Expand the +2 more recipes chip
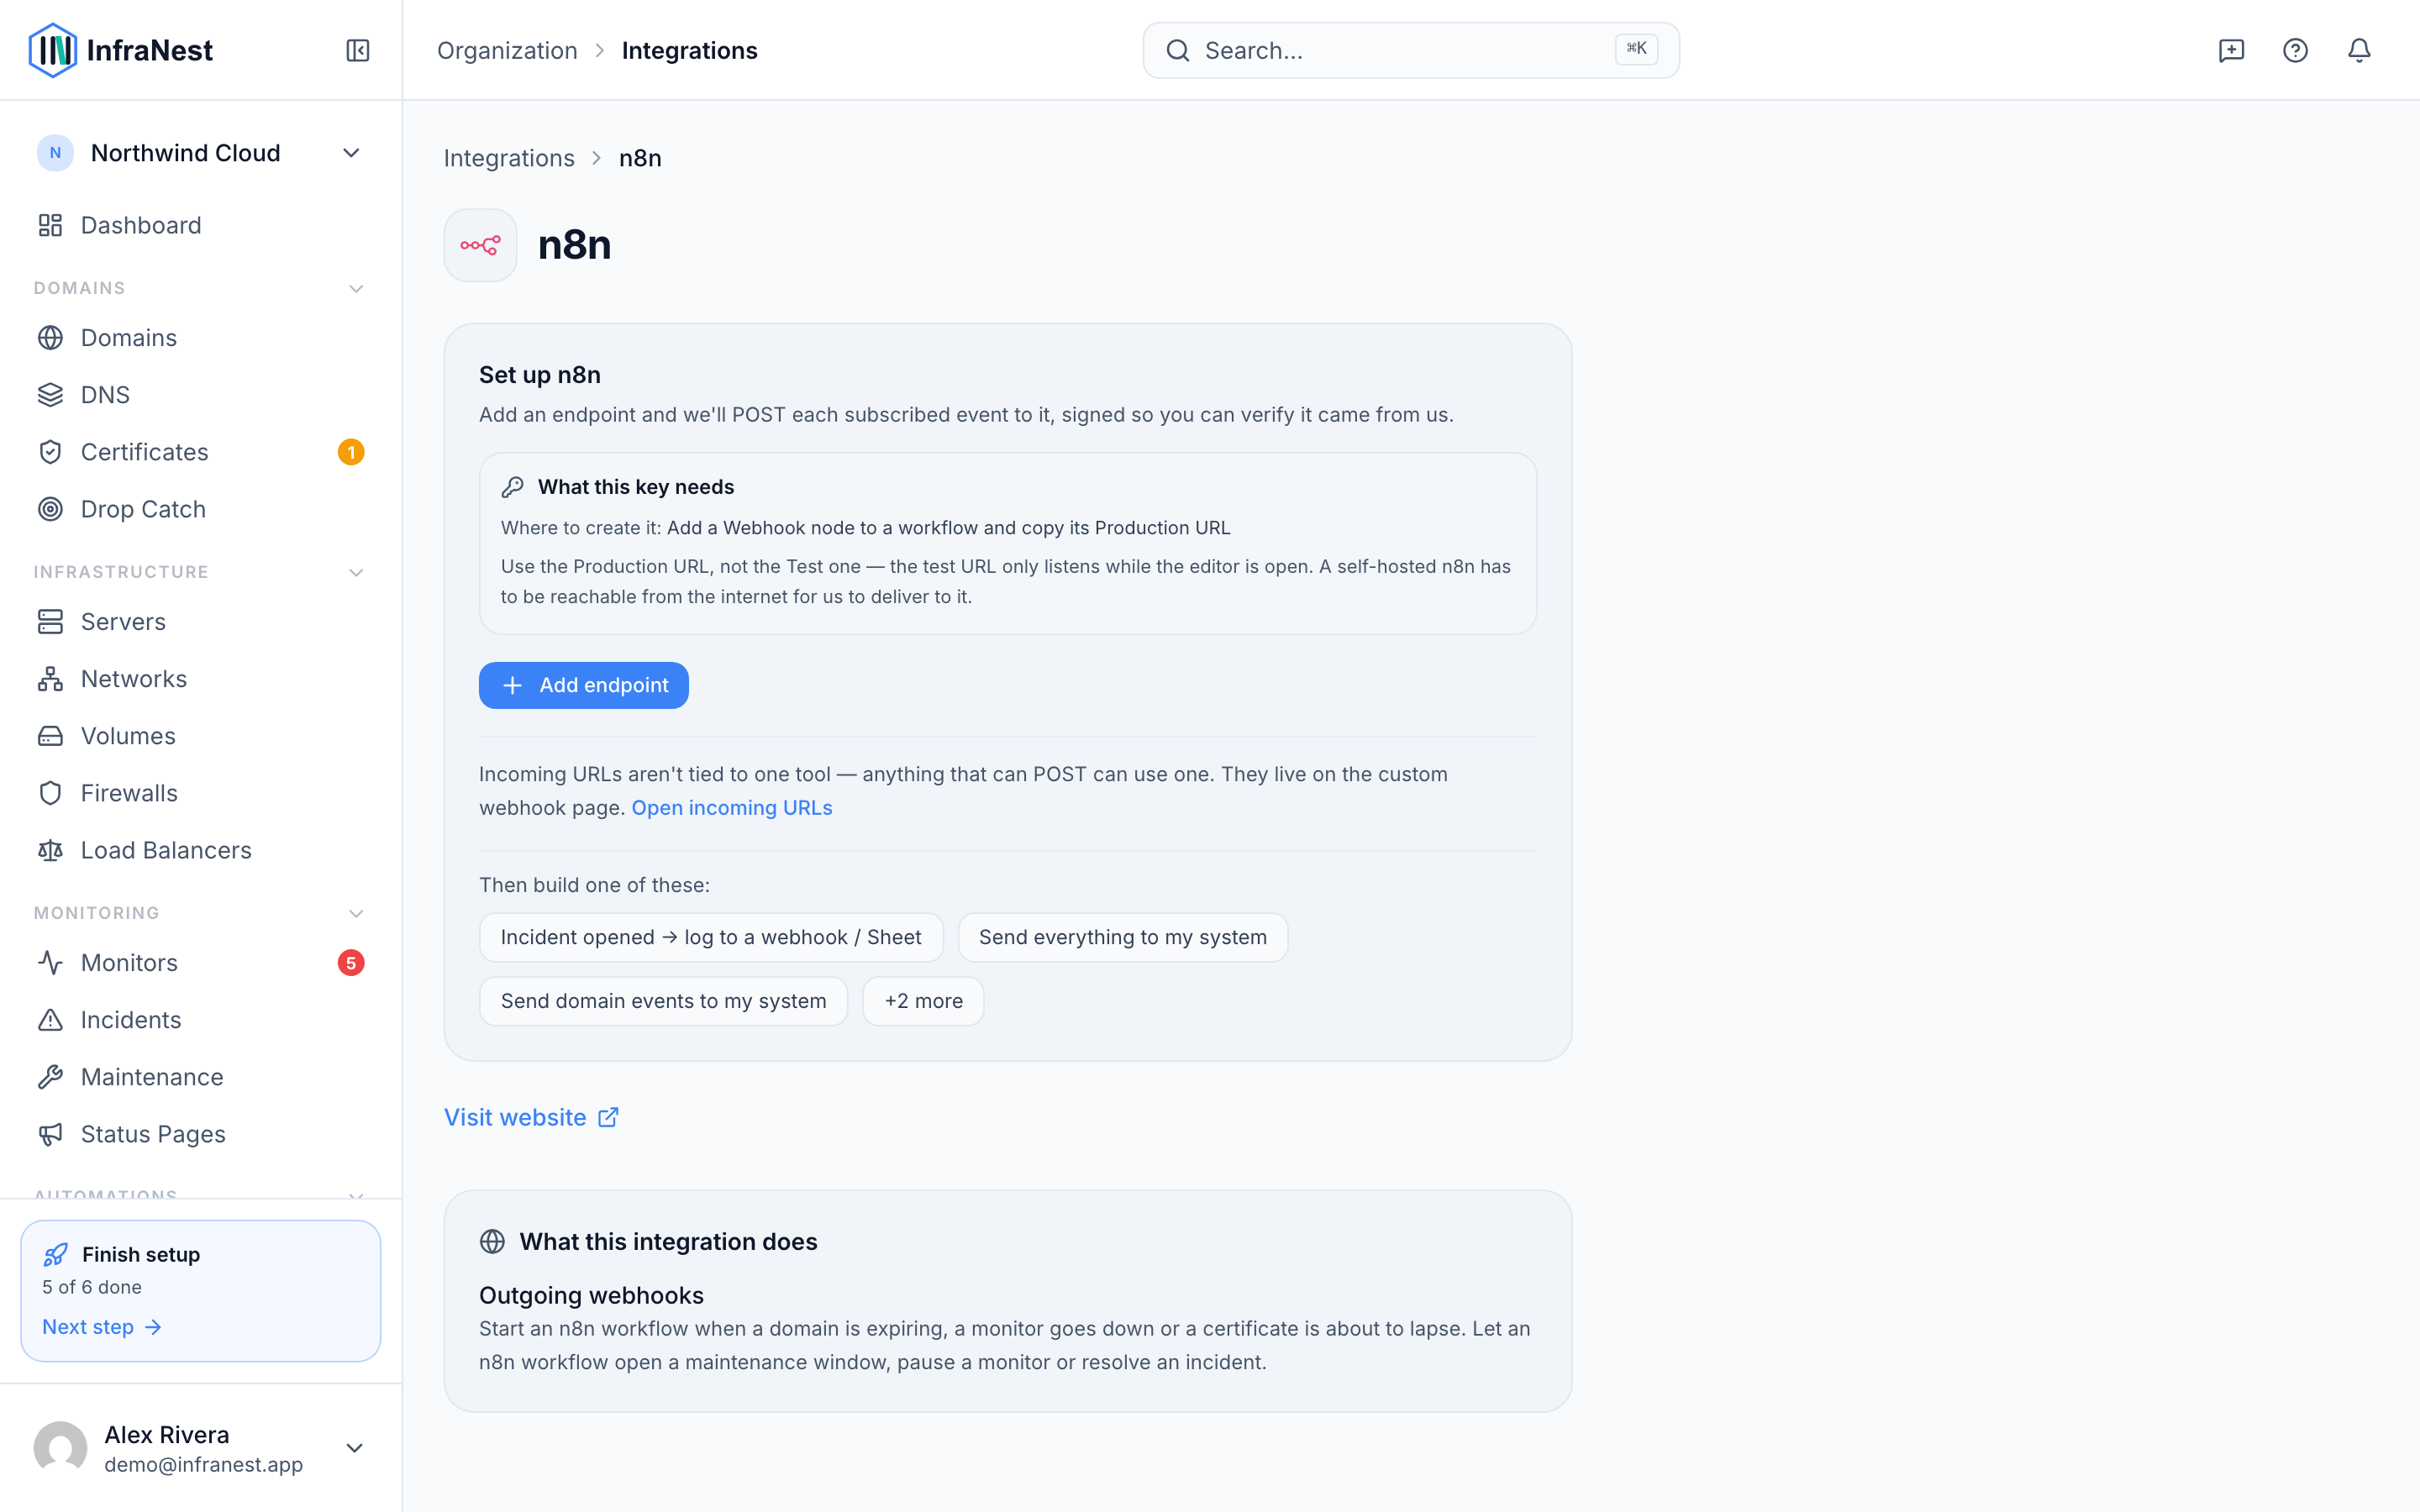The width and height of the screenshot is (2420, 1512). (x=923, y=1001)
